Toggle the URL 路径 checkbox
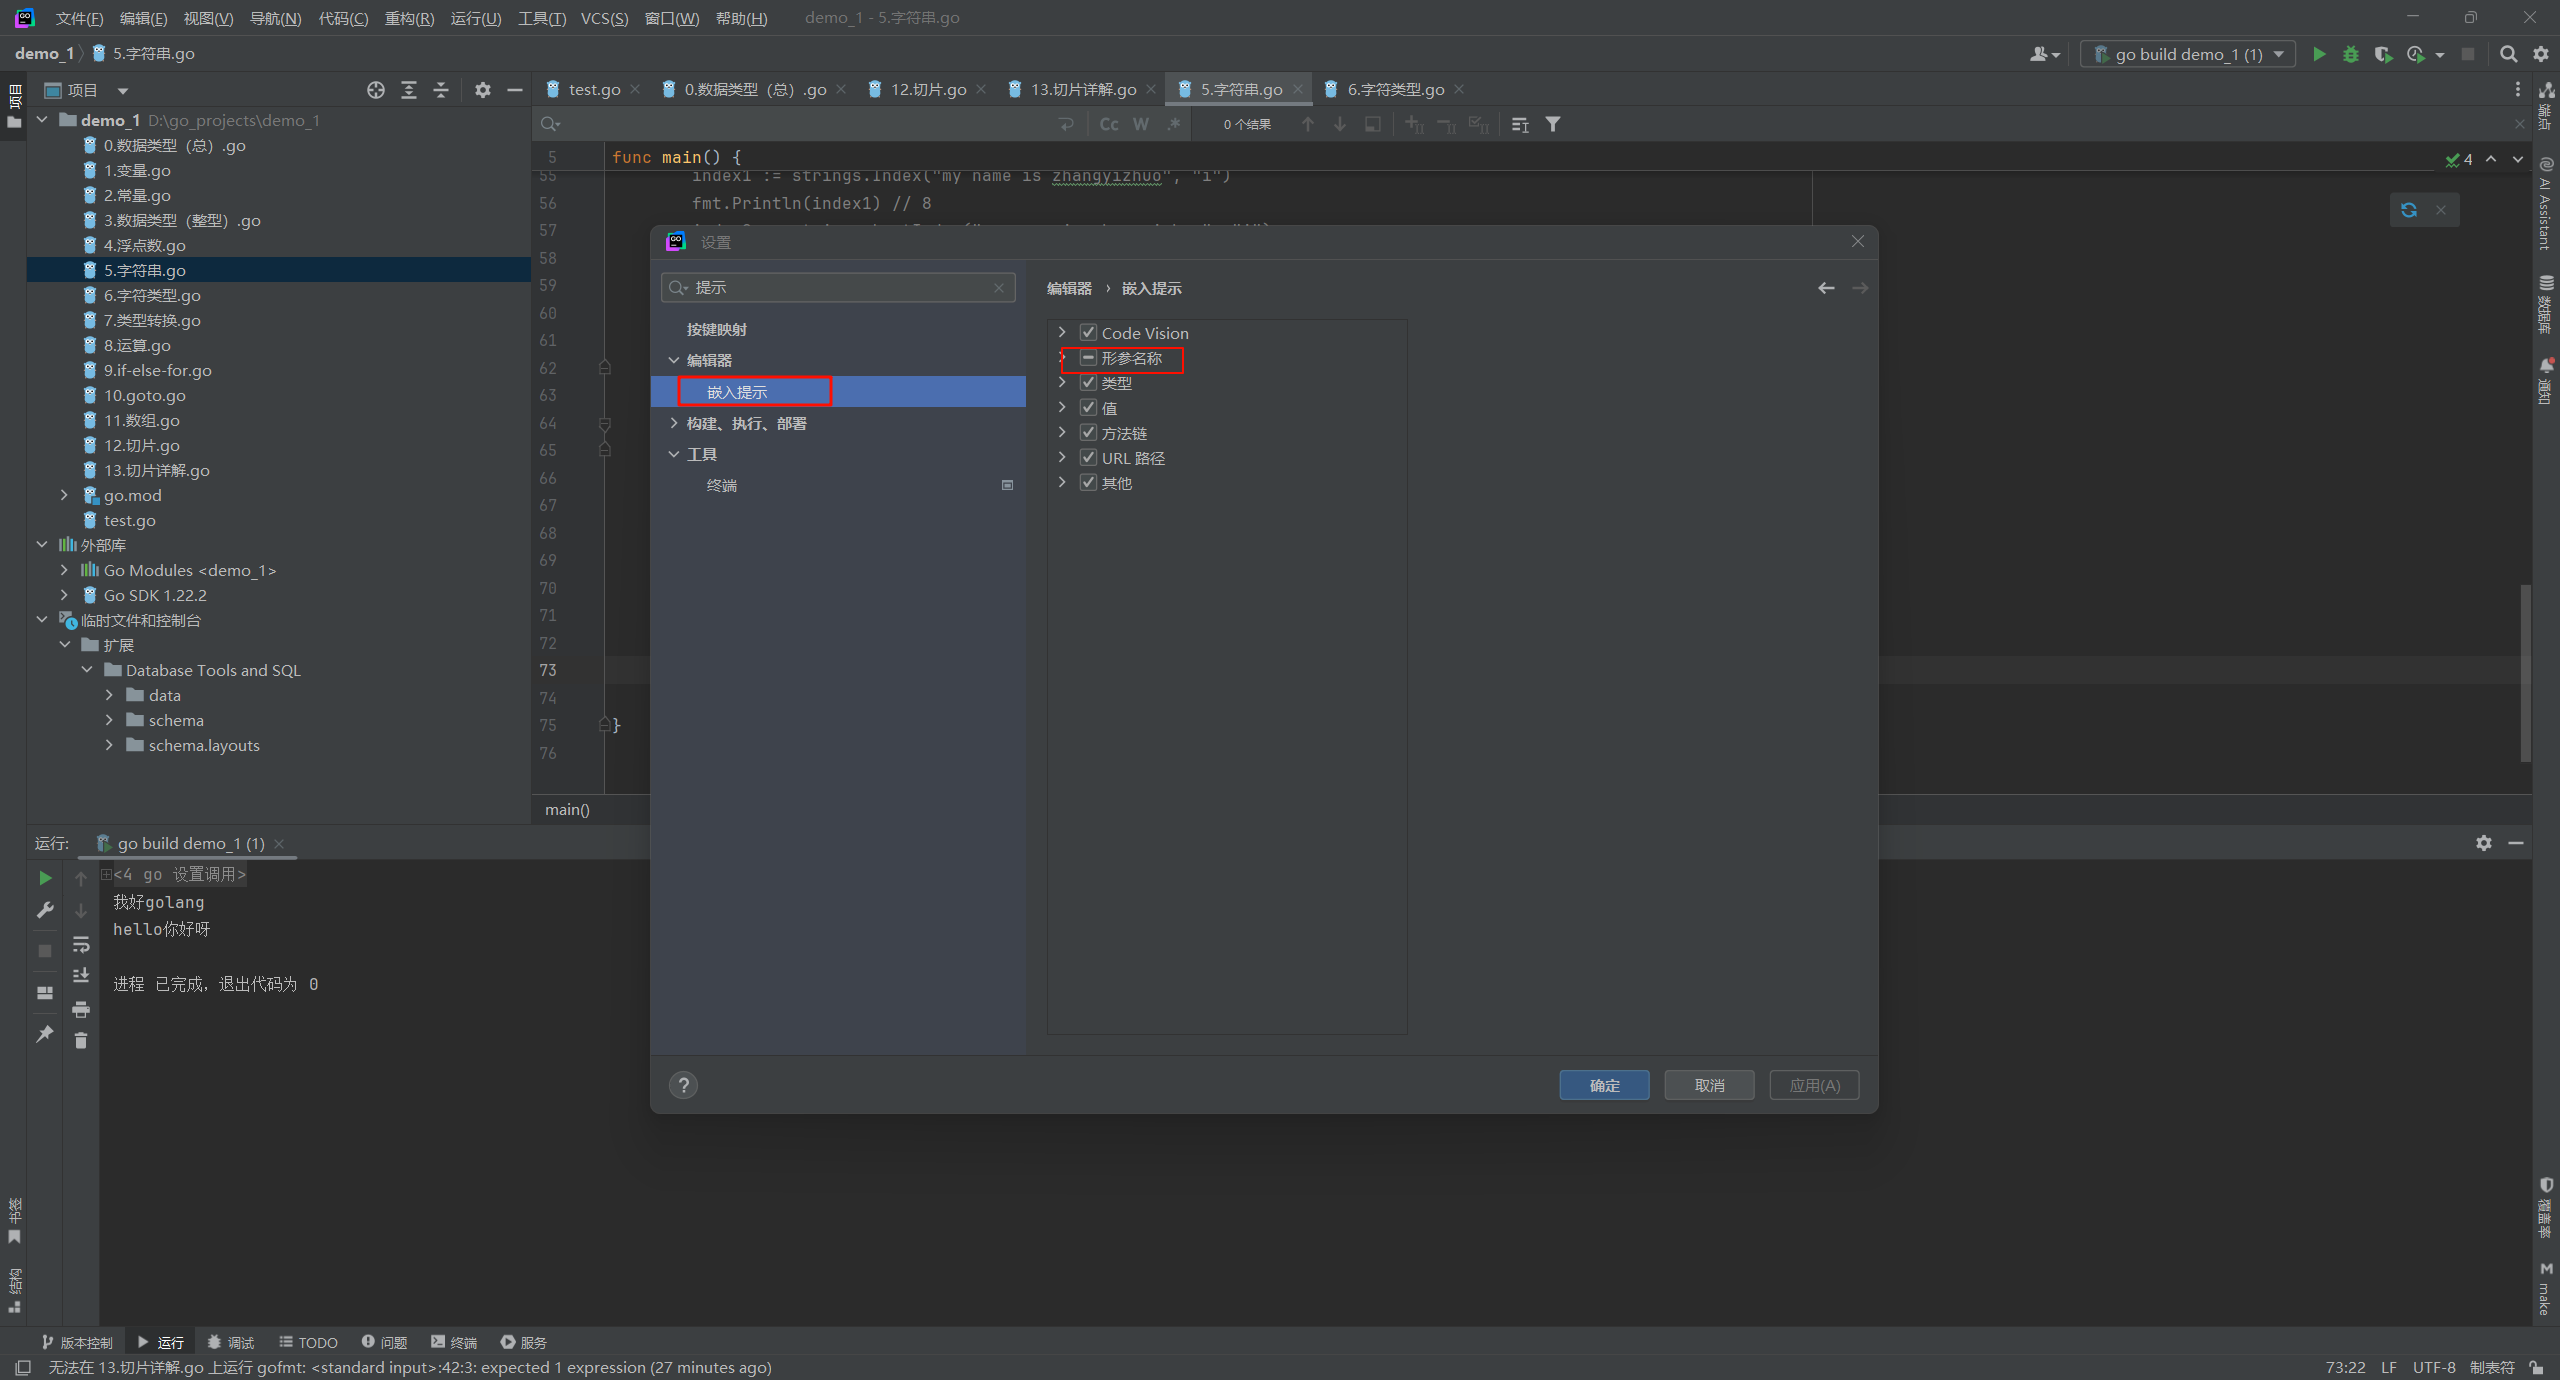The width and height of the screenshot is (2560, 1380). coord(1089,458)
